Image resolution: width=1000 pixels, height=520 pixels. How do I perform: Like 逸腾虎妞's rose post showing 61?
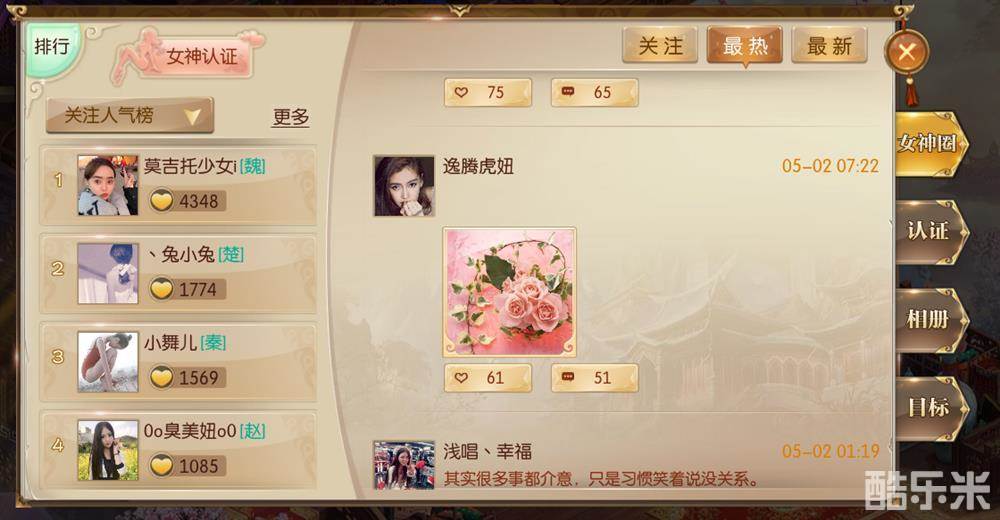tap(488, 378)
